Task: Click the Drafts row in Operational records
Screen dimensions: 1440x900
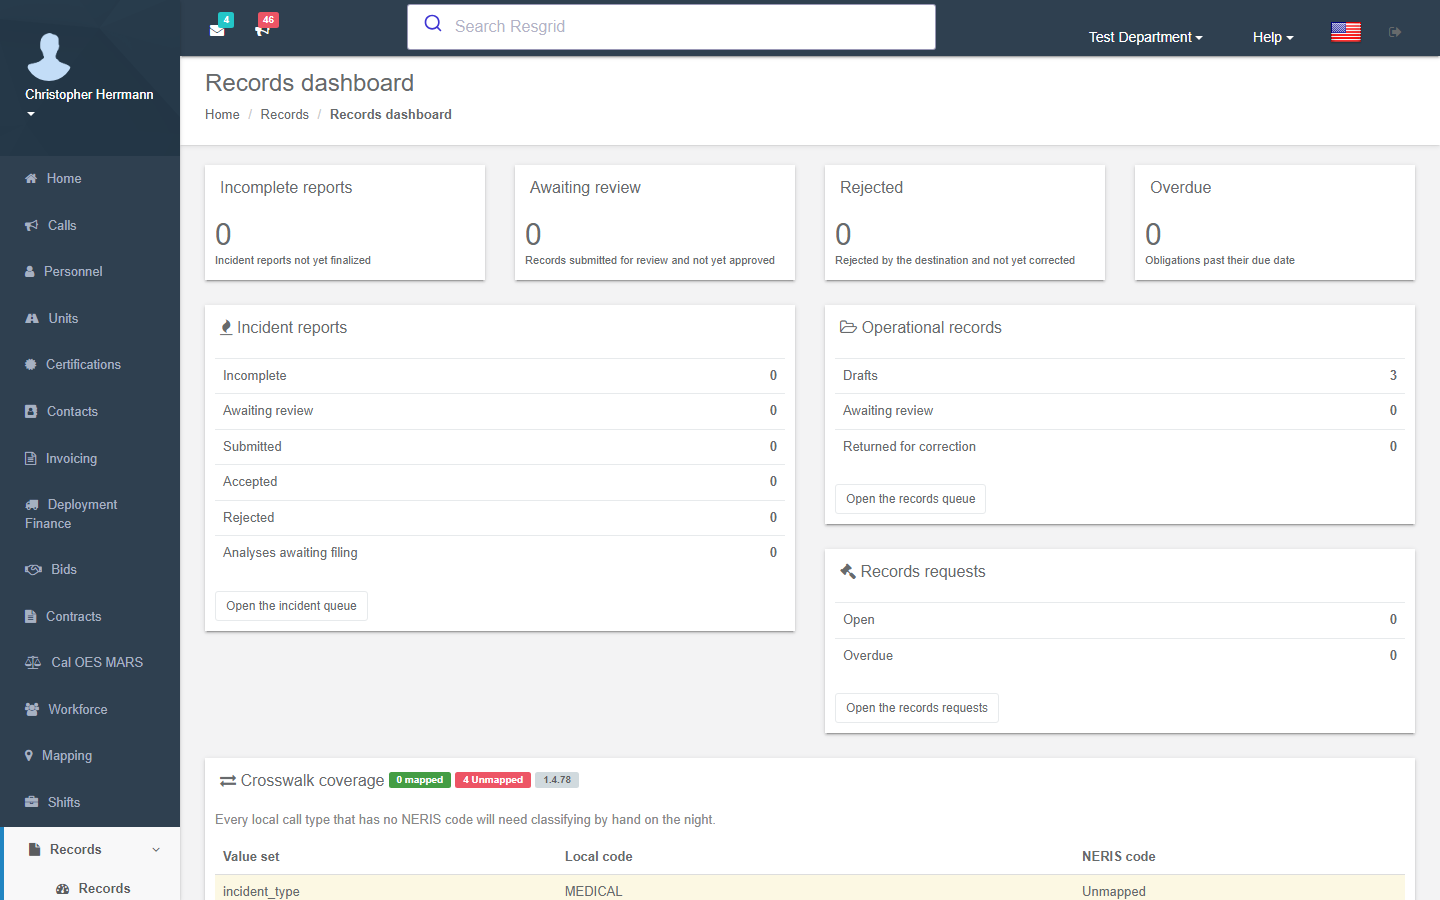Action: [1120, 376]
